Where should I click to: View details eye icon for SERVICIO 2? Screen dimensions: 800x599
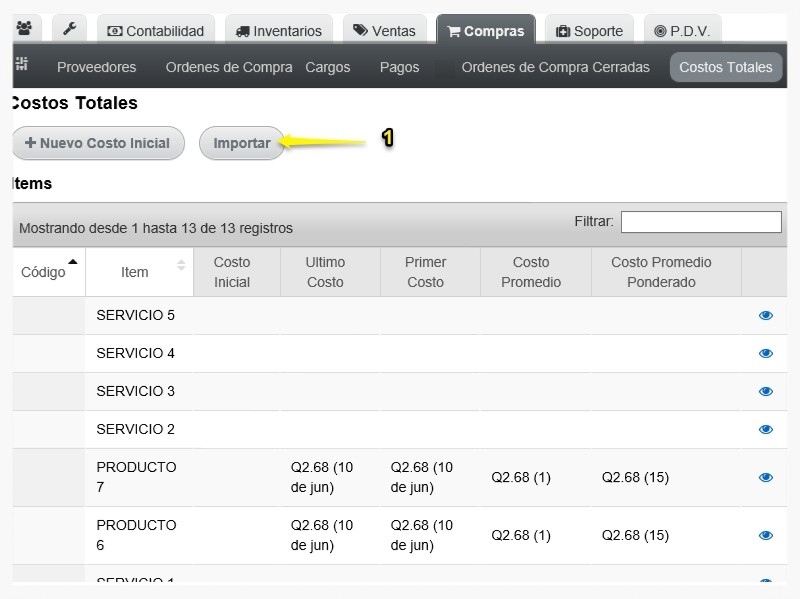click(765, 429)
